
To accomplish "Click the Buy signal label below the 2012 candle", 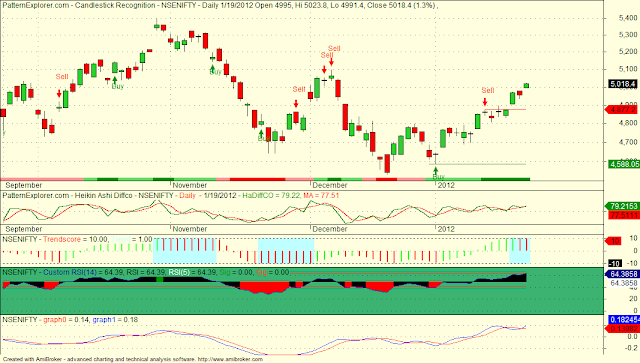I will [x=438, y=177].
